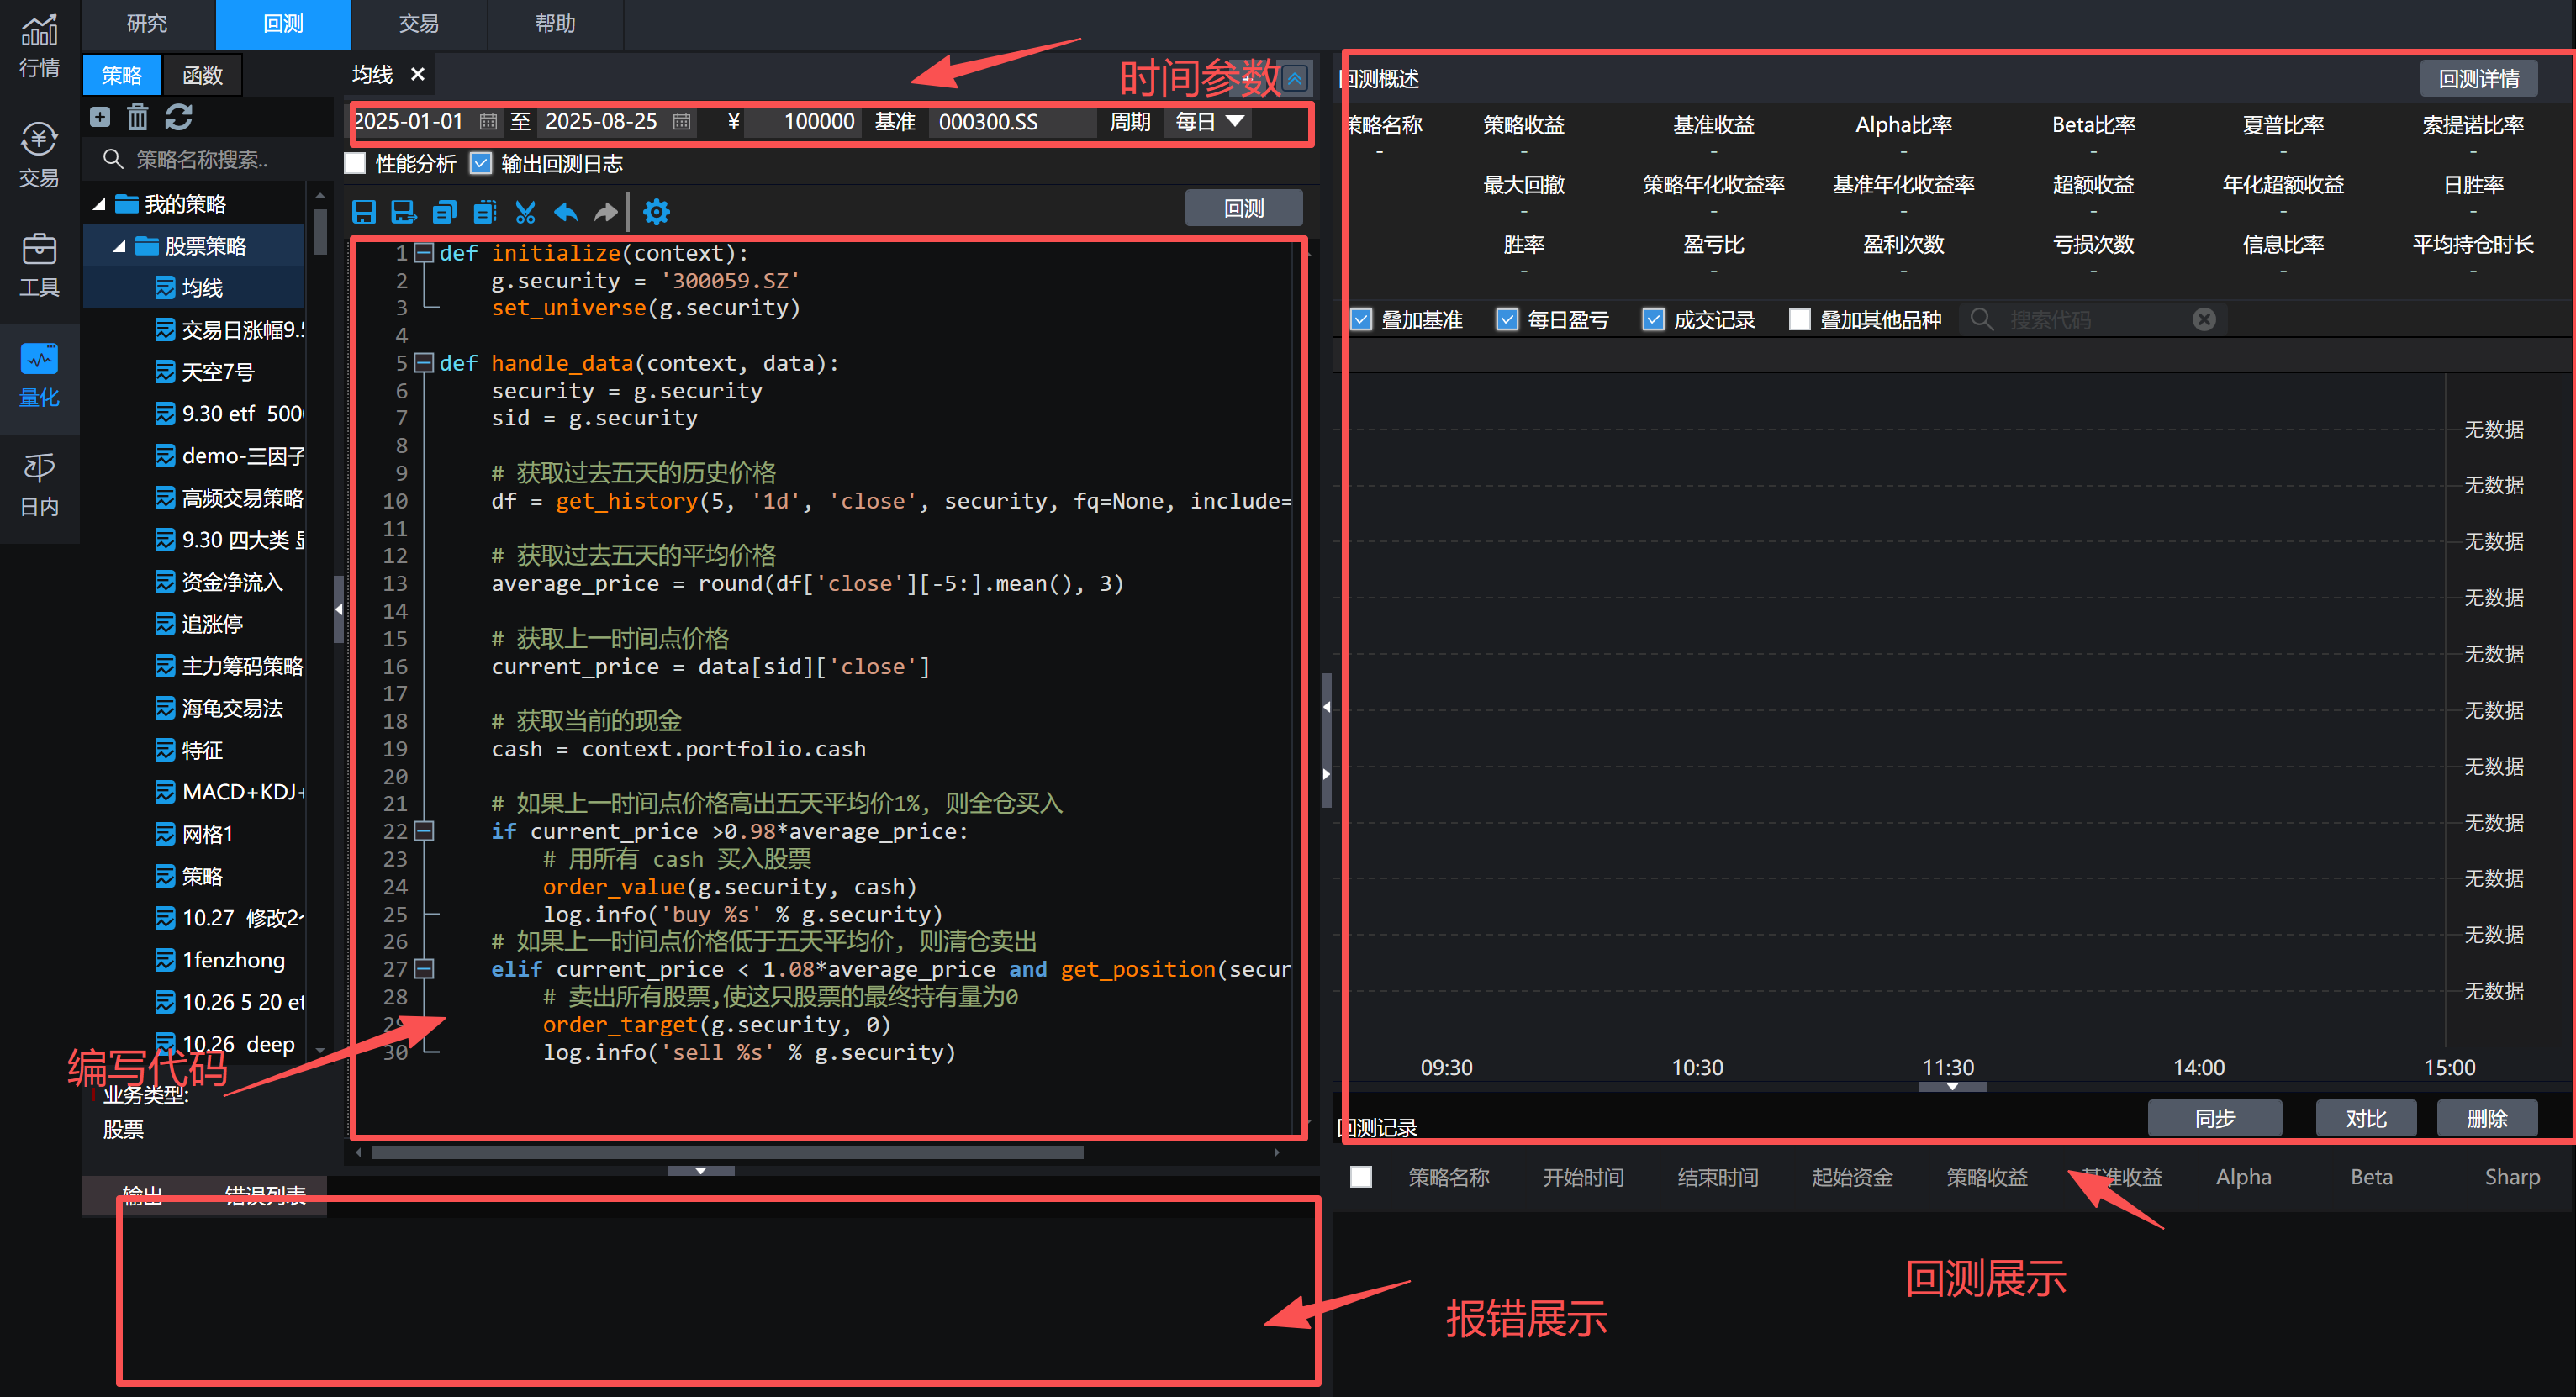This screenshot has height=1397, width=2576.
Task: Click the undo arrow icon
Action: 566,211
